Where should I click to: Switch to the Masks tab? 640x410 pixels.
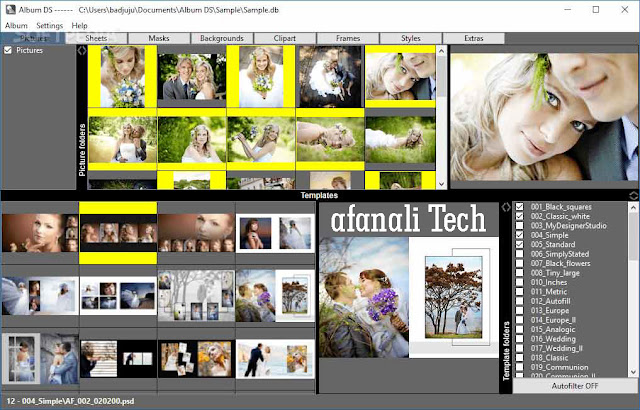[159, 38]
